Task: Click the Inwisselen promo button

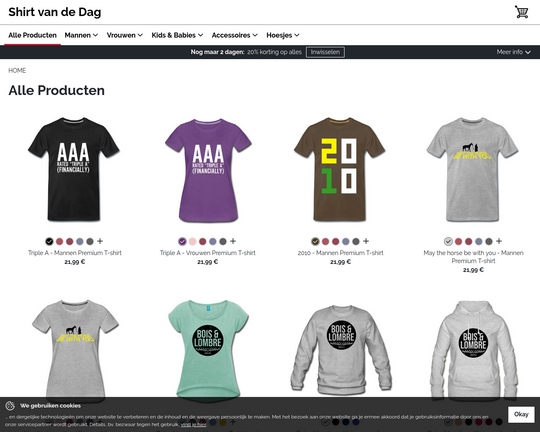Action: pos(325,52)
